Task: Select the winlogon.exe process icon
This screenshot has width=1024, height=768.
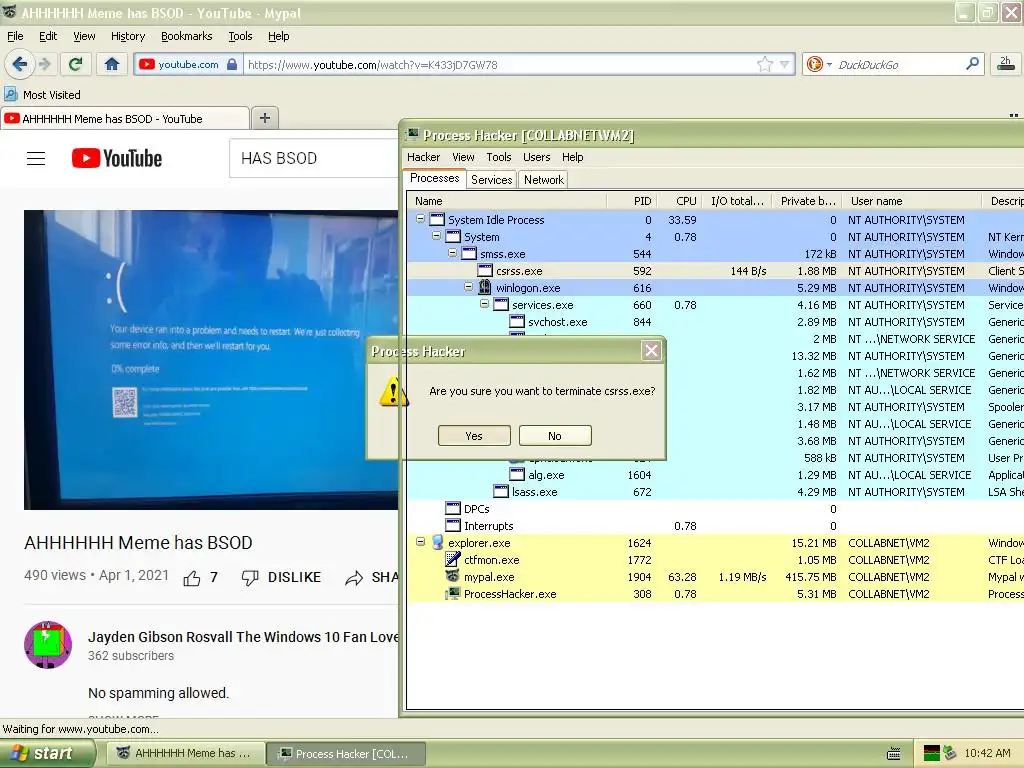Action: [485, 287]
